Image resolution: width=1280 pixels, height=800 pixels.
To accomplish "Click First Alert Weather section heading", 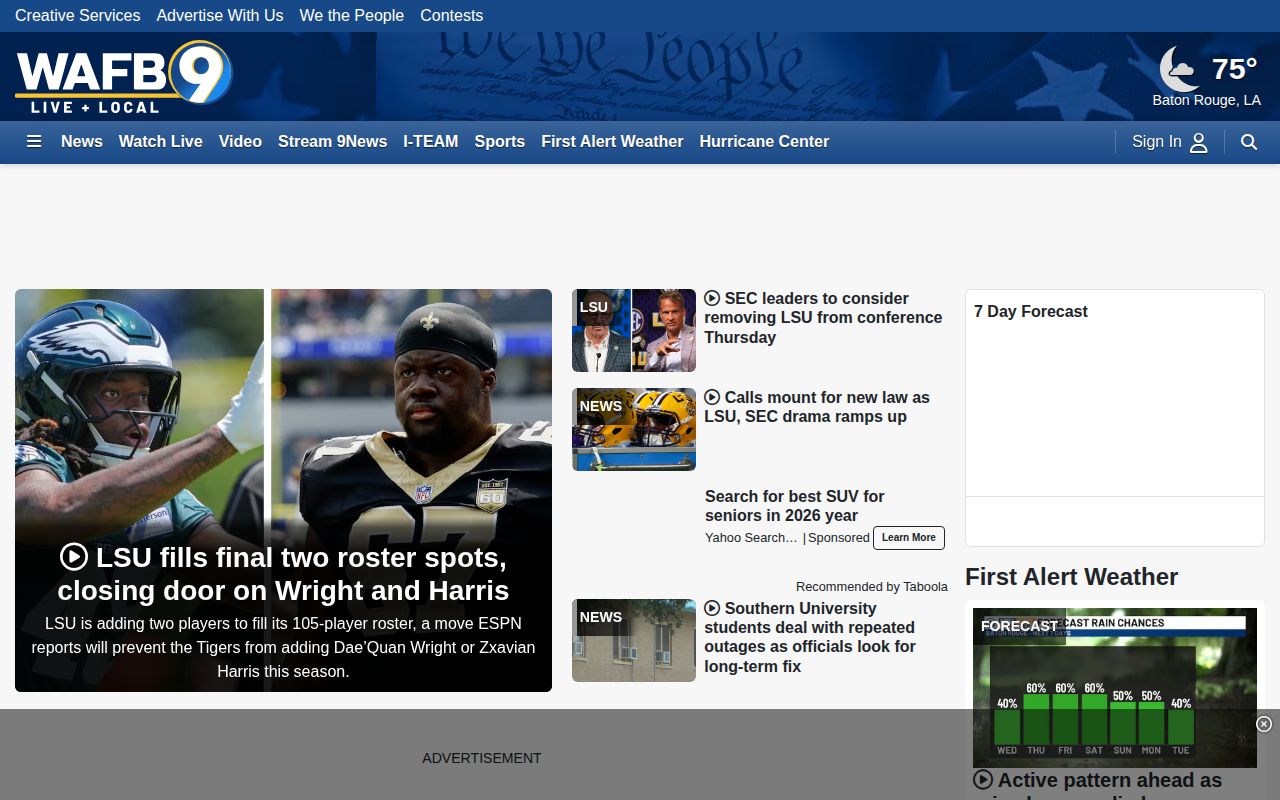I will (1072, 577).
